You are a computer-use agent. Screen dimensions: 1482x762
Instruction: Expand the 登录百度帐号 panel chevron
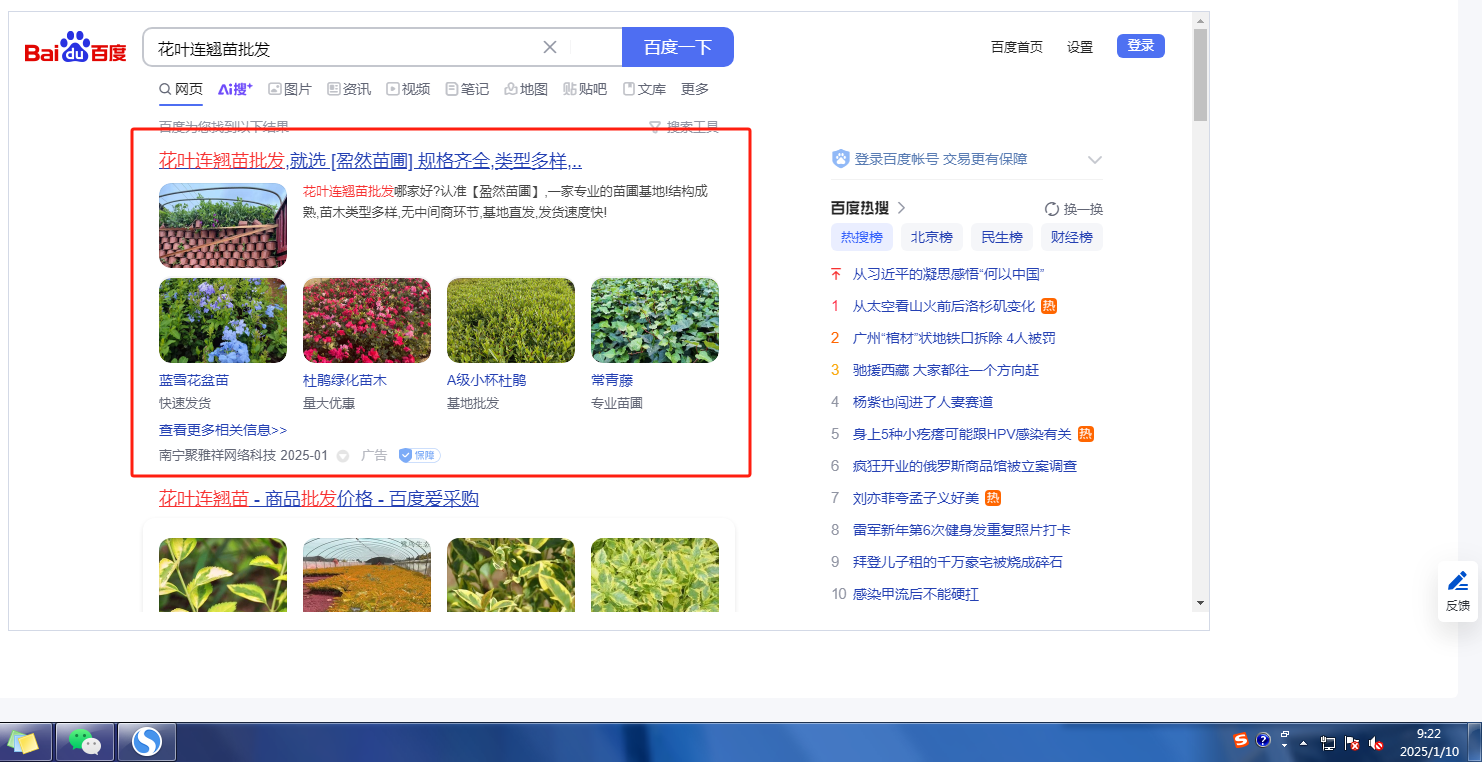pos(1094,160)
